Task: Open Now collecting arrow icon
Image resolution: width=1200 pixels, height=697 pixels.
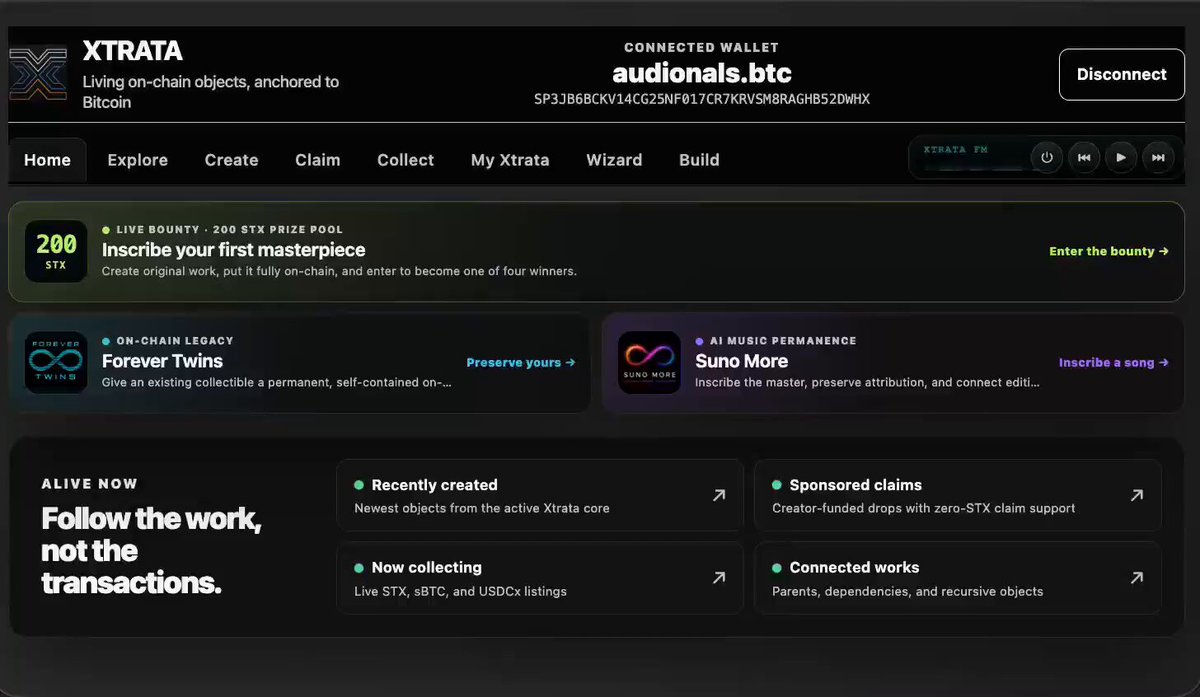Action: point(718,577)
